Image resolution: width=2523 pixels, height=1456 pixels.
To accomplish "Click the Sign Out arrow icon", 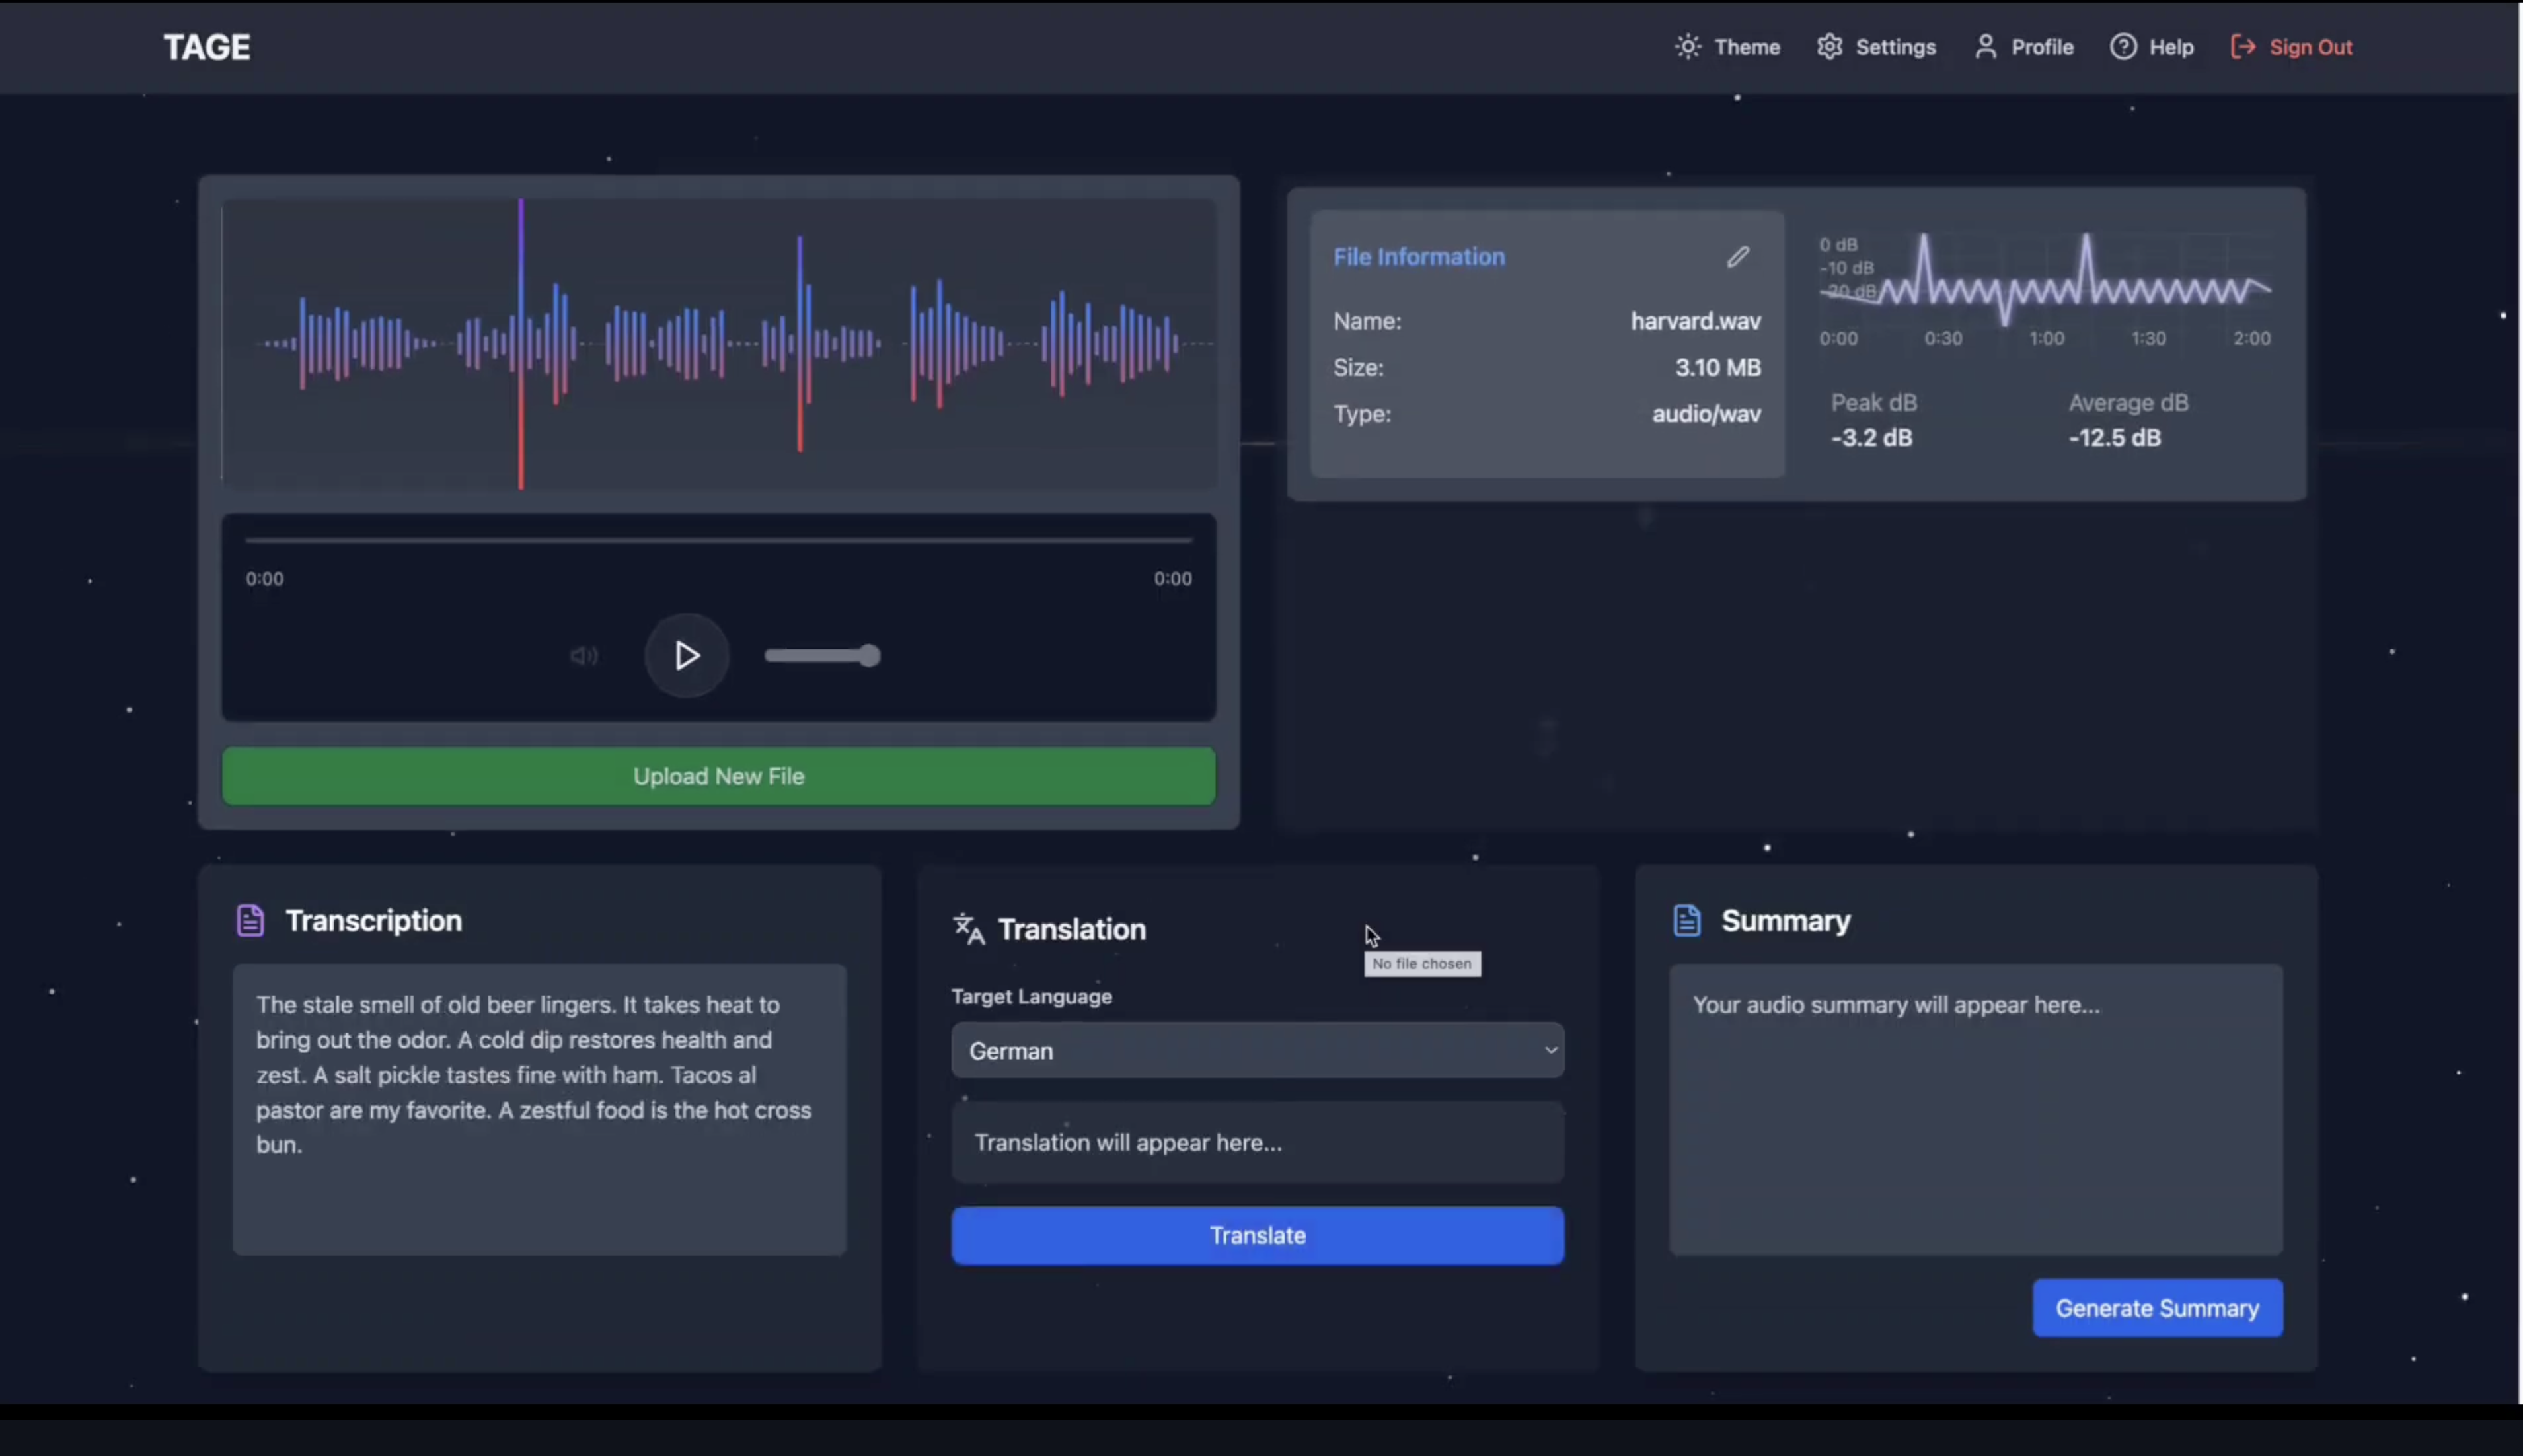I will (x=2243, y=47).
